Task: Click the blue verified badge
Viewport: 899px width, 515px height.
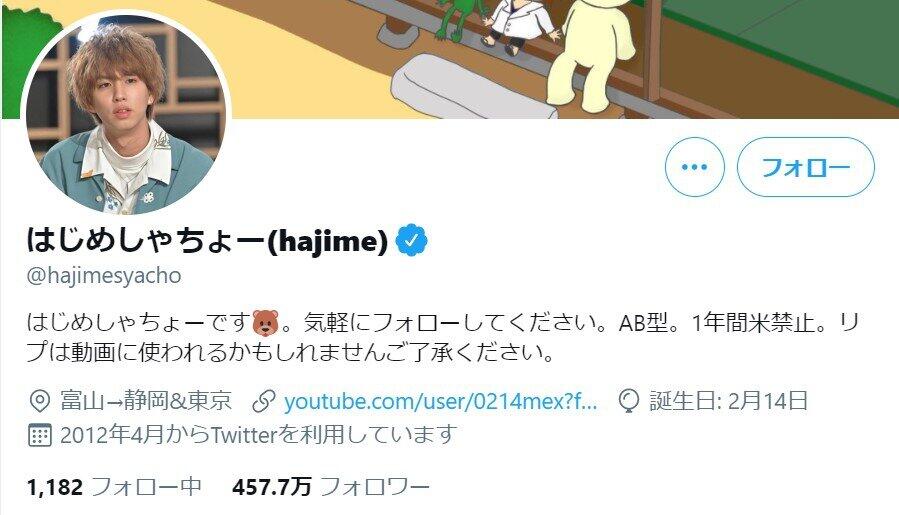Action: pyautogui.click(x=412, y=240)
